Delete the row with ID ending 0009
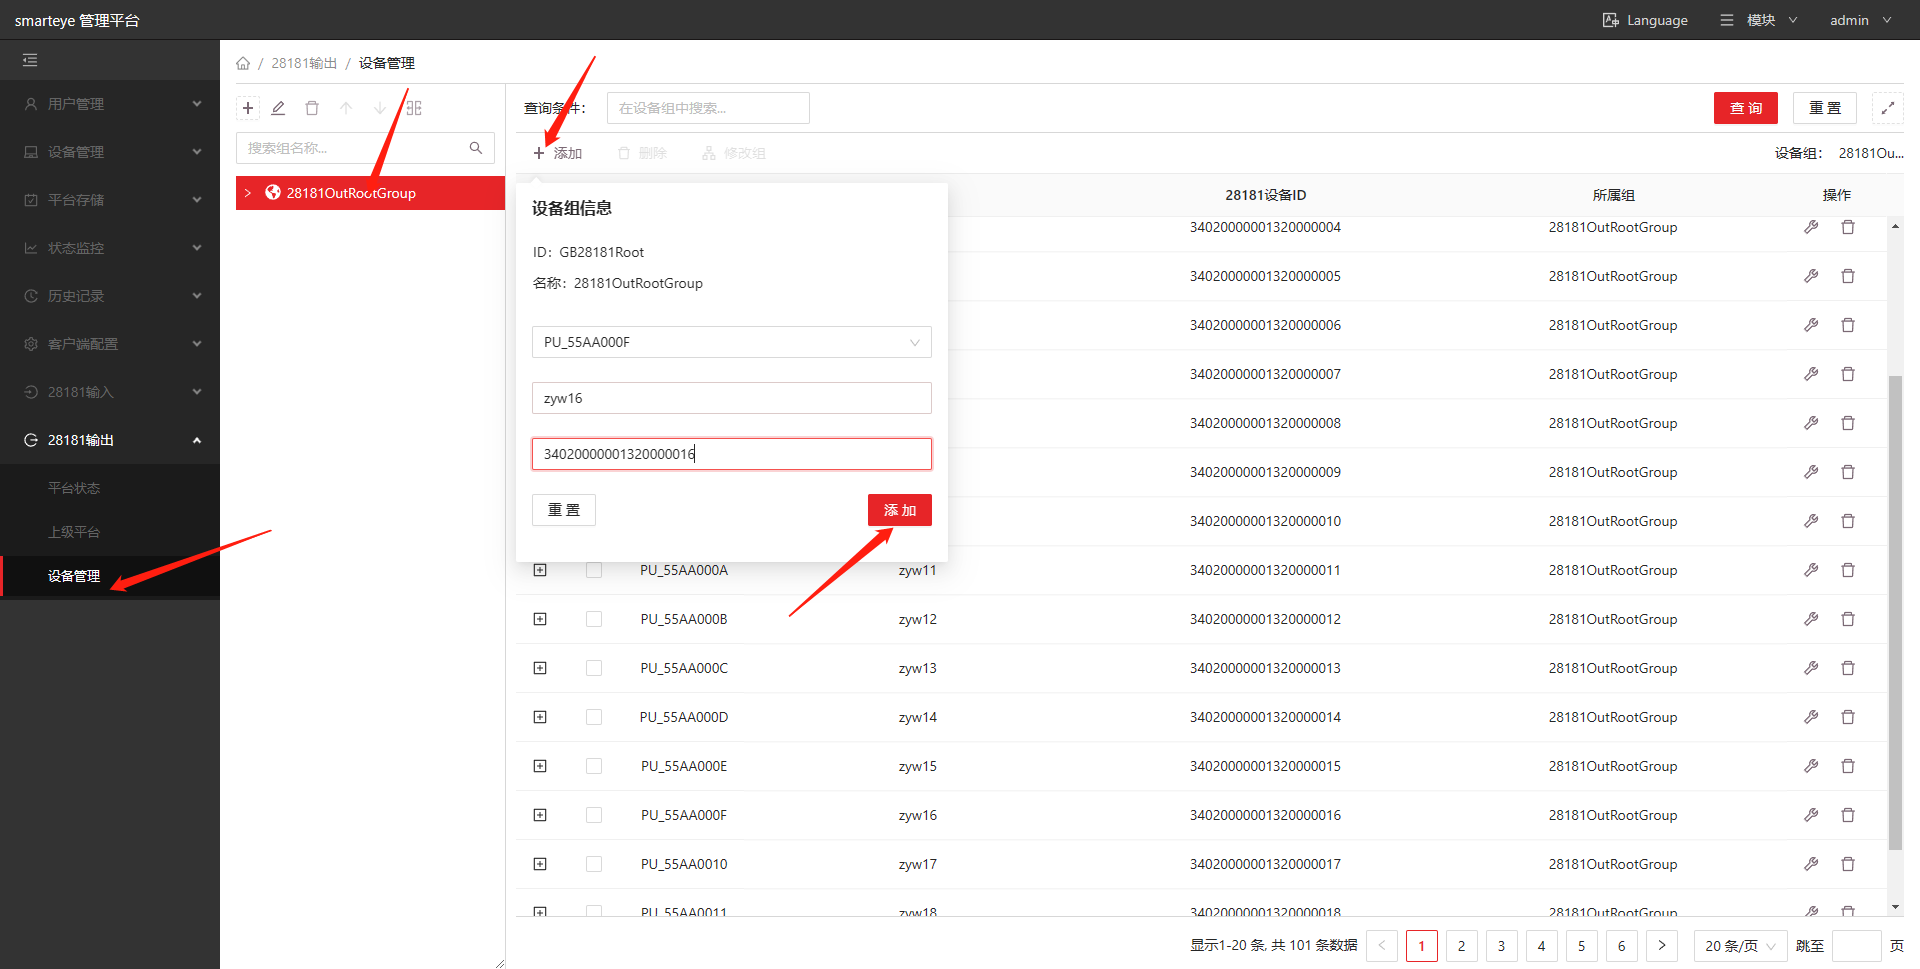The height and width of the screenshot is (969, 1920). [x=1848, y=472]
